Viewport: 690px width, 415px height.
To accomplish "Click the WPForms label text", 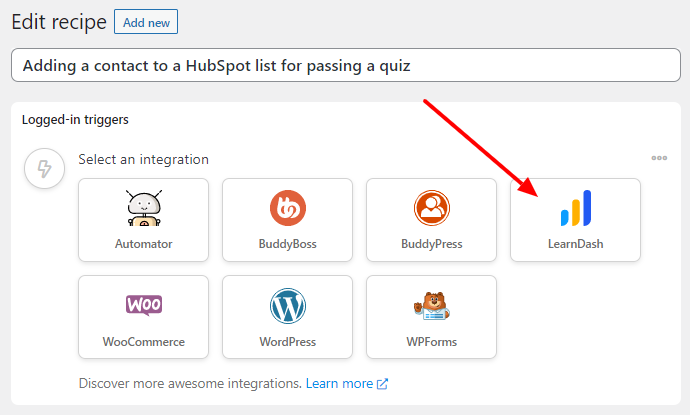I will click(x=432, y=342).
